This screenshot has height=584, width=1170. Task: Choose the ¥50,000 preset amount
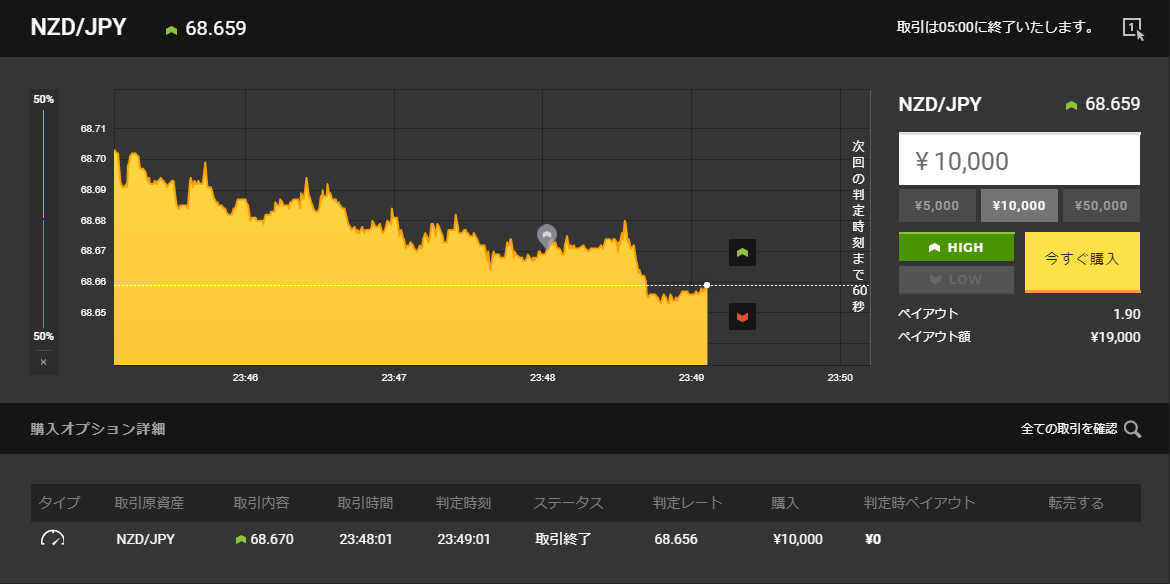pyautogui.click(x=1101, y=206)
